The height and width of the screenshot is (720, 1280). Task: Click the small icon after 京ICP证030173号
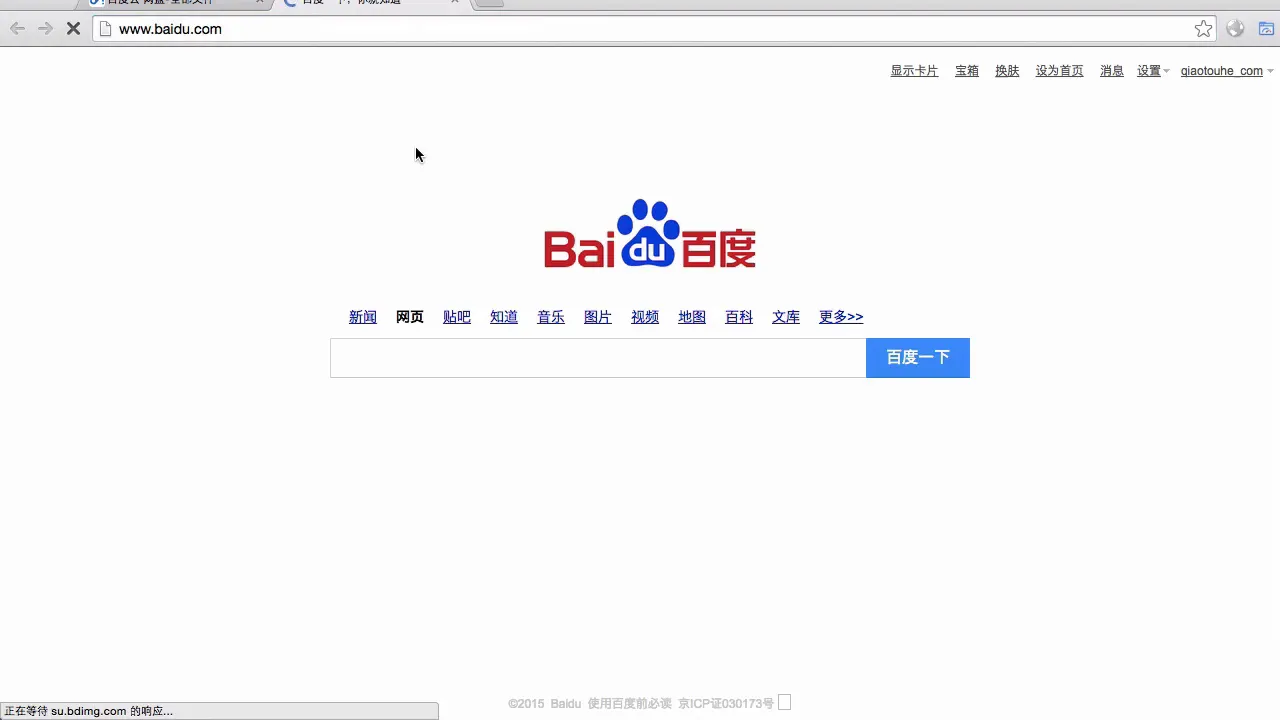(x=784, y=703)
